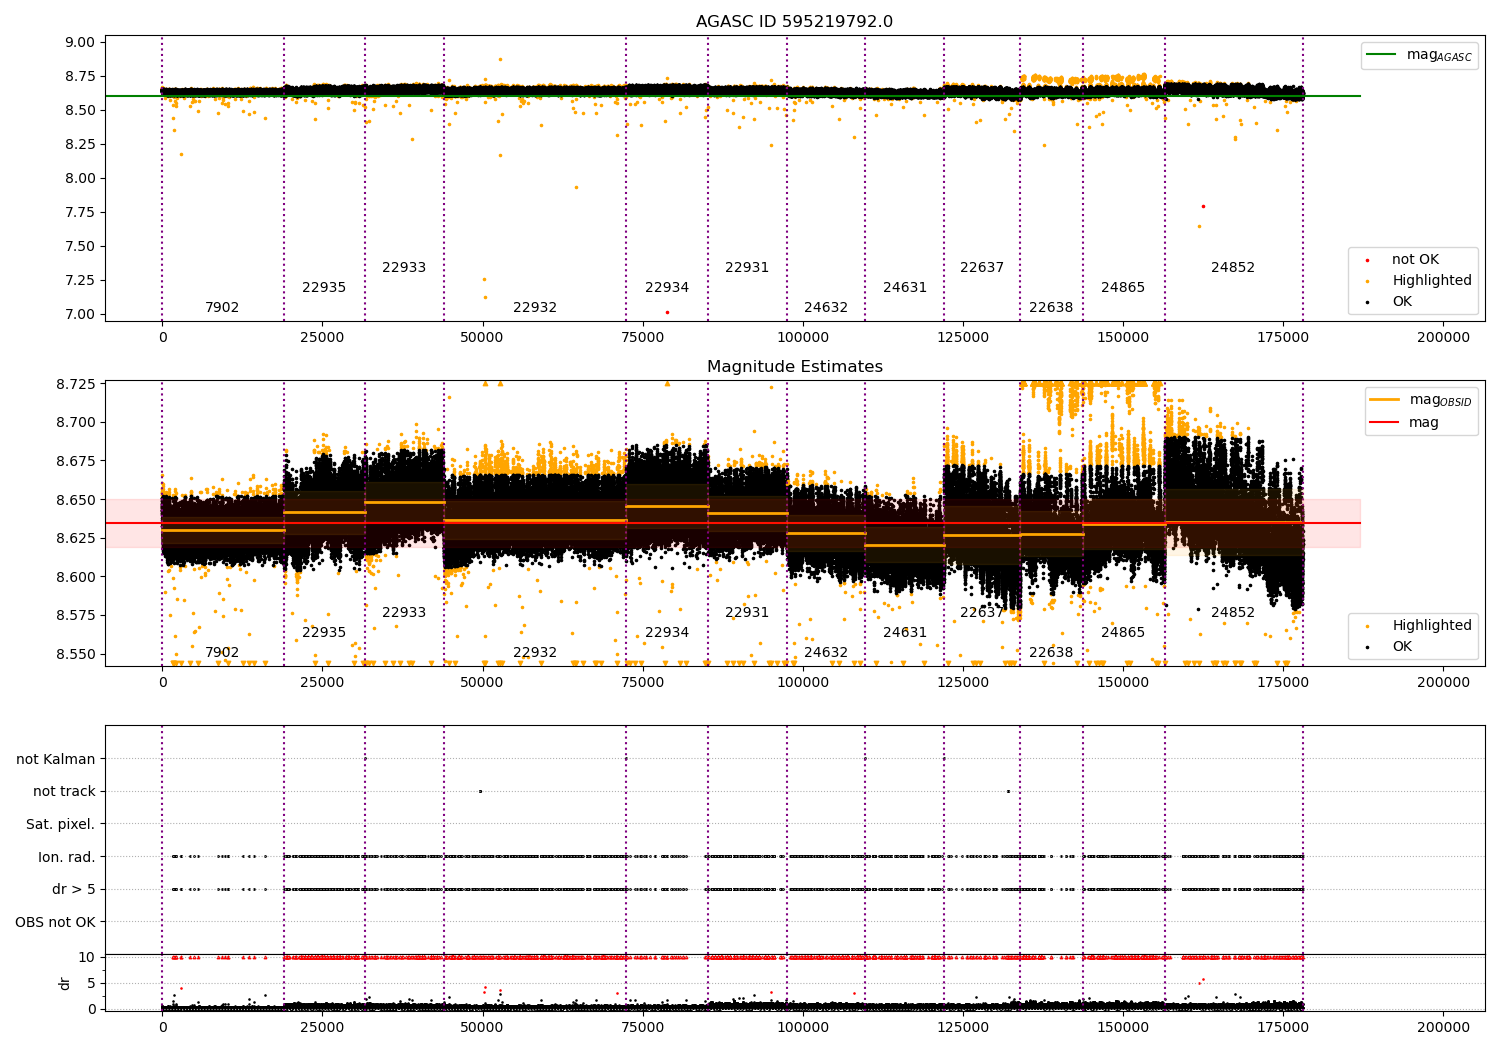
Task: Click OBSID label 7902 in Magnitude Estimates plot
Action: coord(222,653)
